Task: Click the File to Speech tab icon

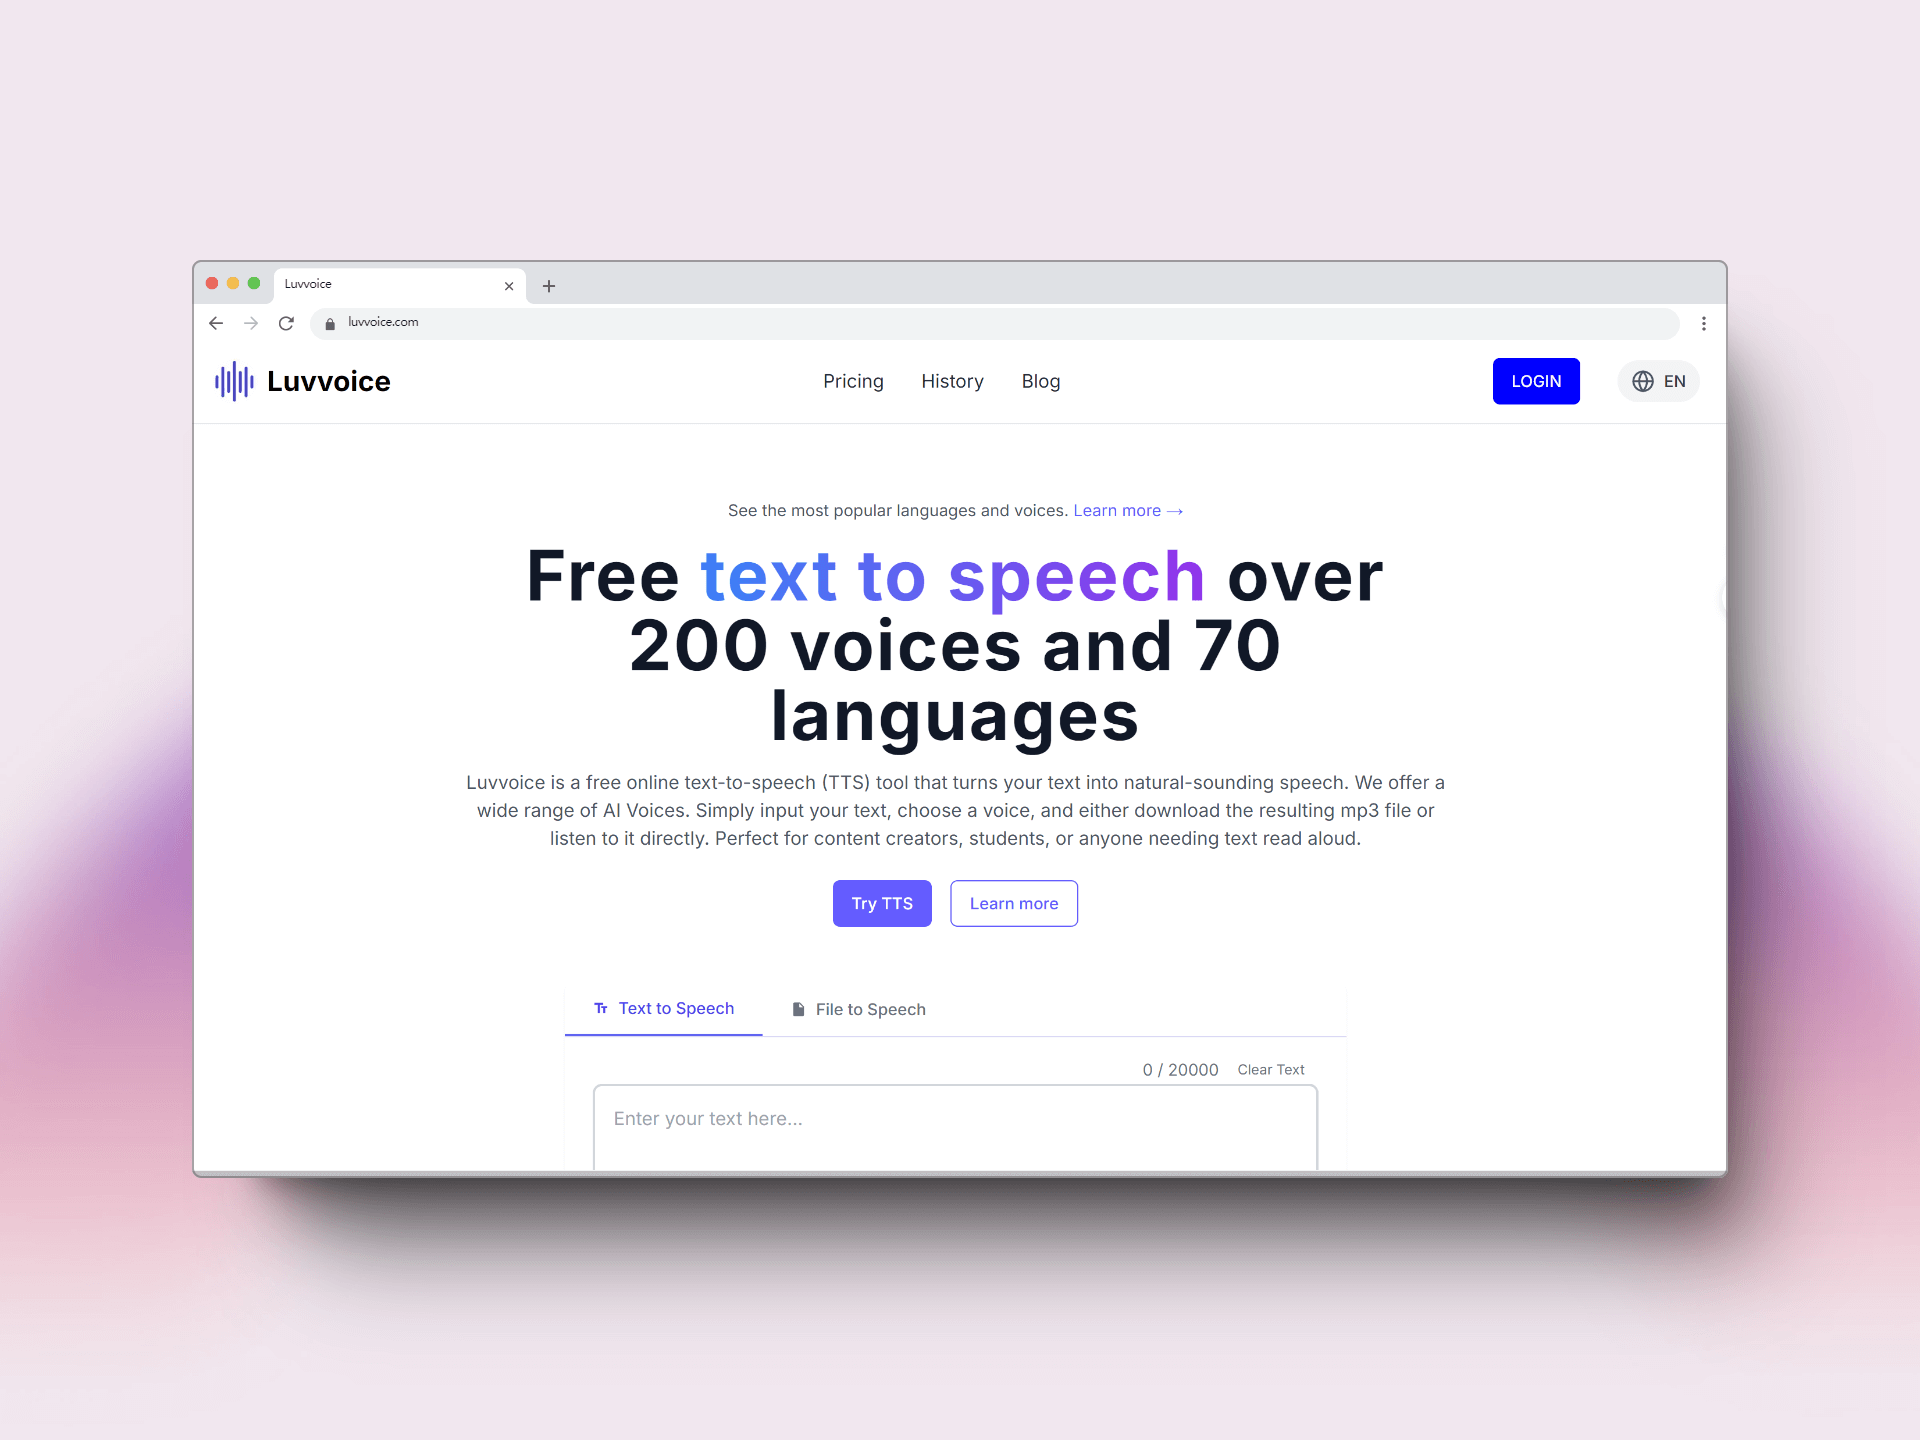Action: click(798, 1007)
